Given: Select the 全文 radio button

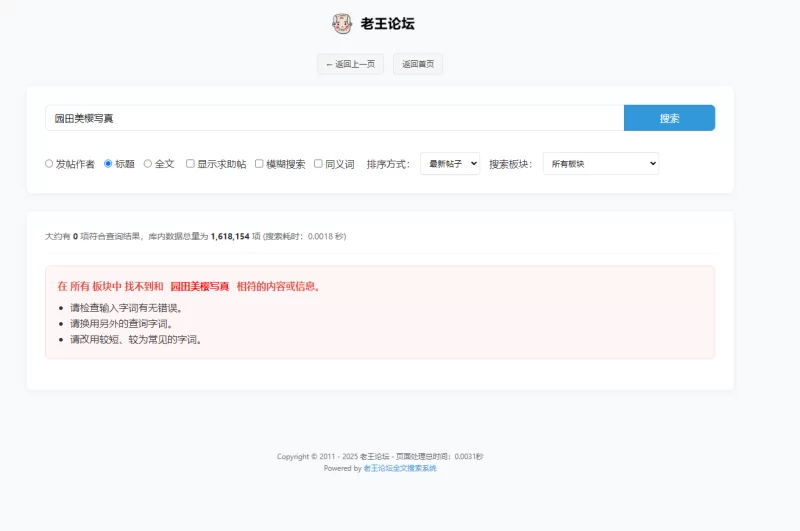Looking at the screenshot, I should tap(147, 164).
